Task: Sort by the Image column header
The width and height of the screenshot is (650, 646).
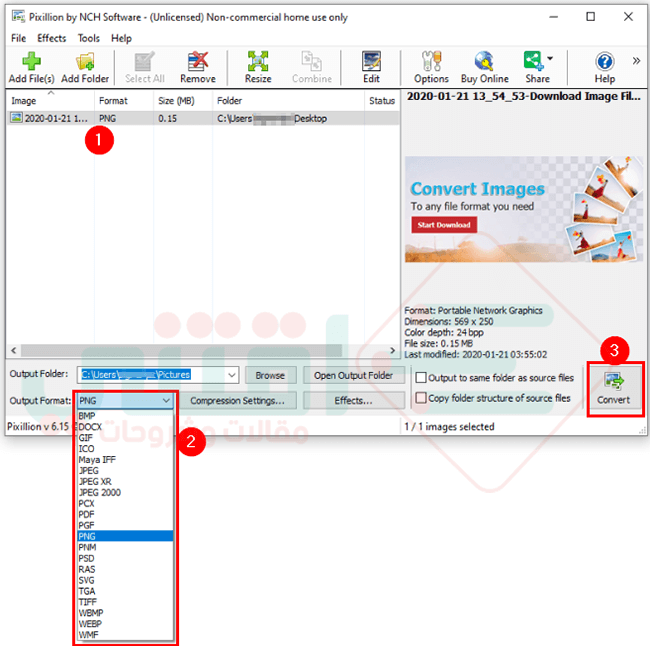Action: [x=50, y=101]
